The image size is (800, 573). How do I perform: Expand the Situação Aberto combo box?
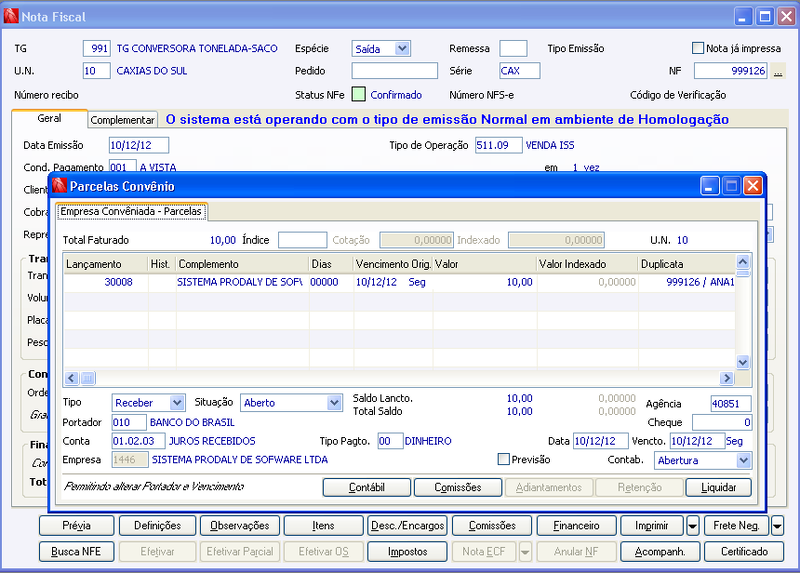tap(334, 403)
